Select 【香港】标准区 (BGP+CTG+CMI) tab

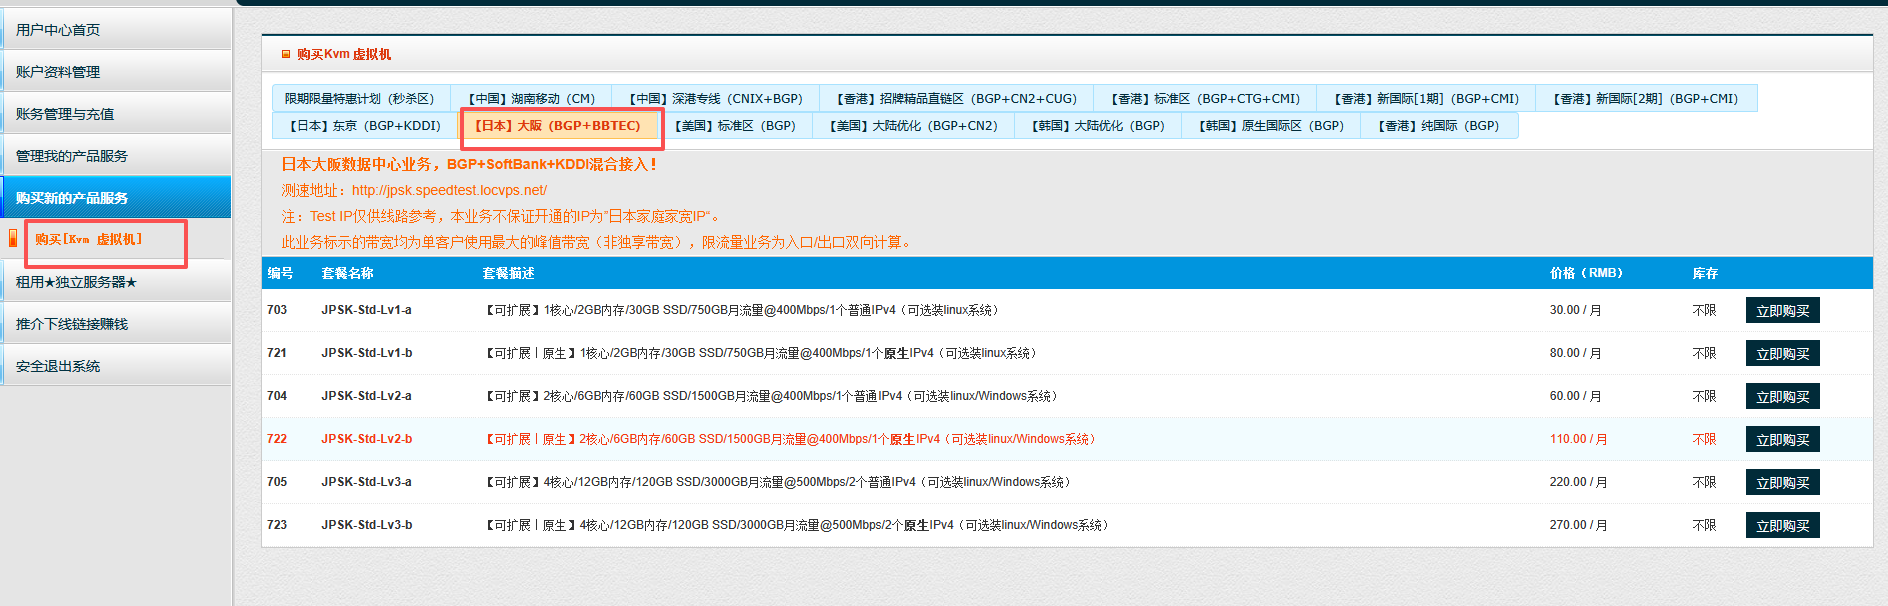click(1205, 99)
